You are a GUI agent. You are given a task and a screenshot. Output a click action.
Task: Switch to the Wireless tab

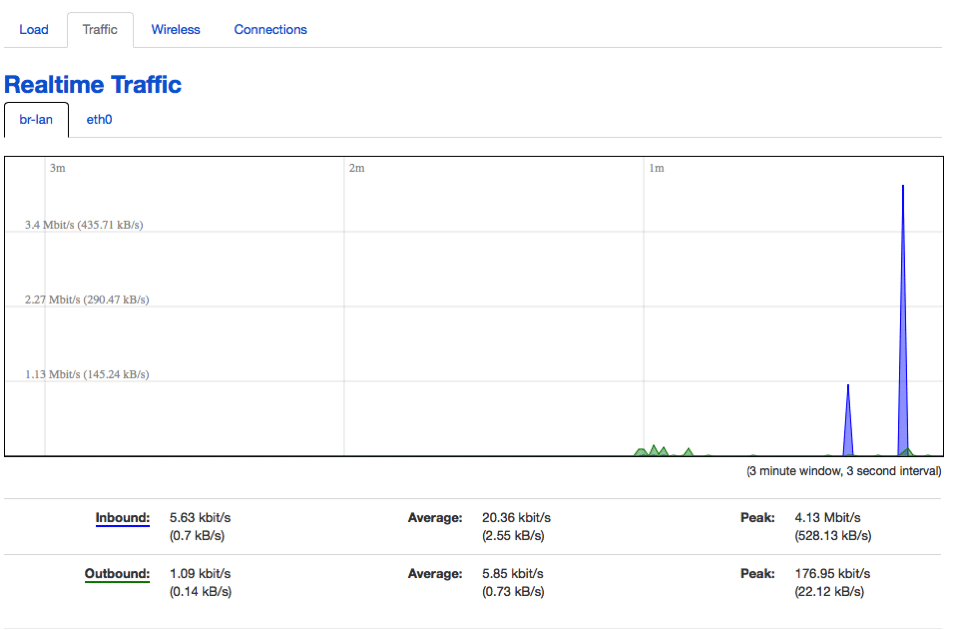click(x=176, y=30)
